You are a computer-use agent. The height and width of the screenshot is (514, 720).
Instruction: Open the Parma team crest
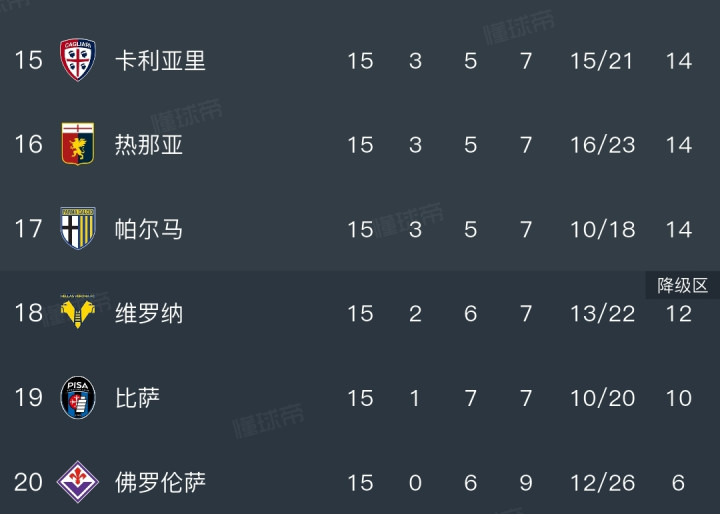point(77,229)
